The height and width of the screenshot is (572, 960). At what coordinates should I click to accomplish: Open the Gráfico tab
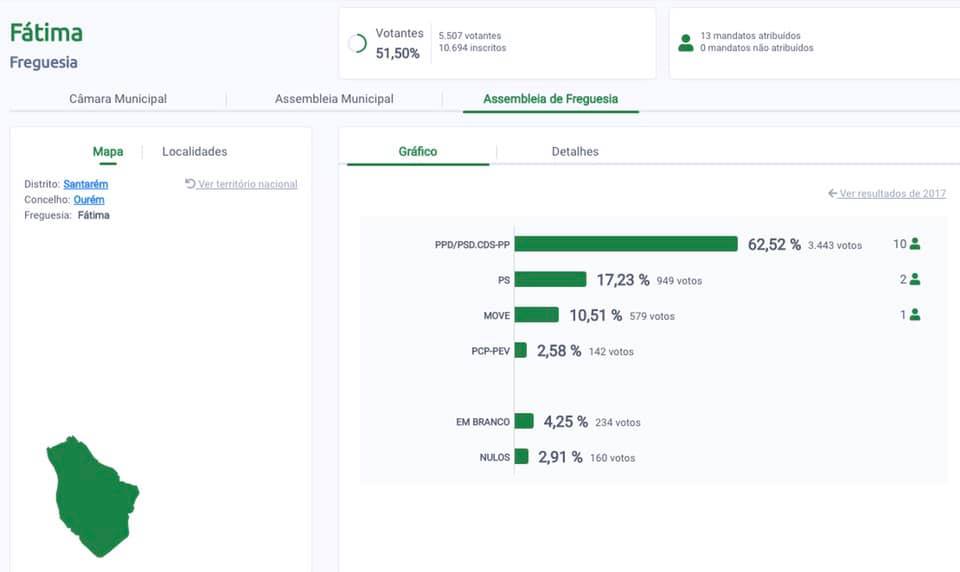tap(418, 151)
